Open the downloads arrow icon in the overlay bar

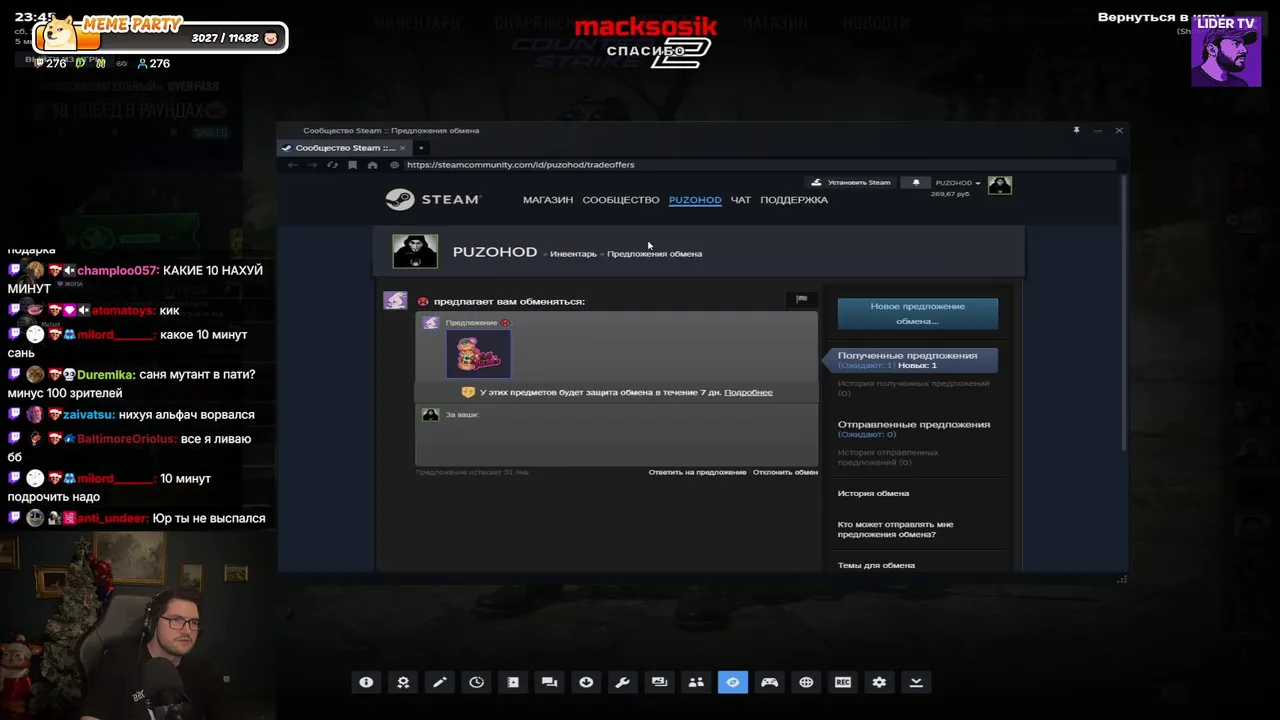click(x=586, y=682)
